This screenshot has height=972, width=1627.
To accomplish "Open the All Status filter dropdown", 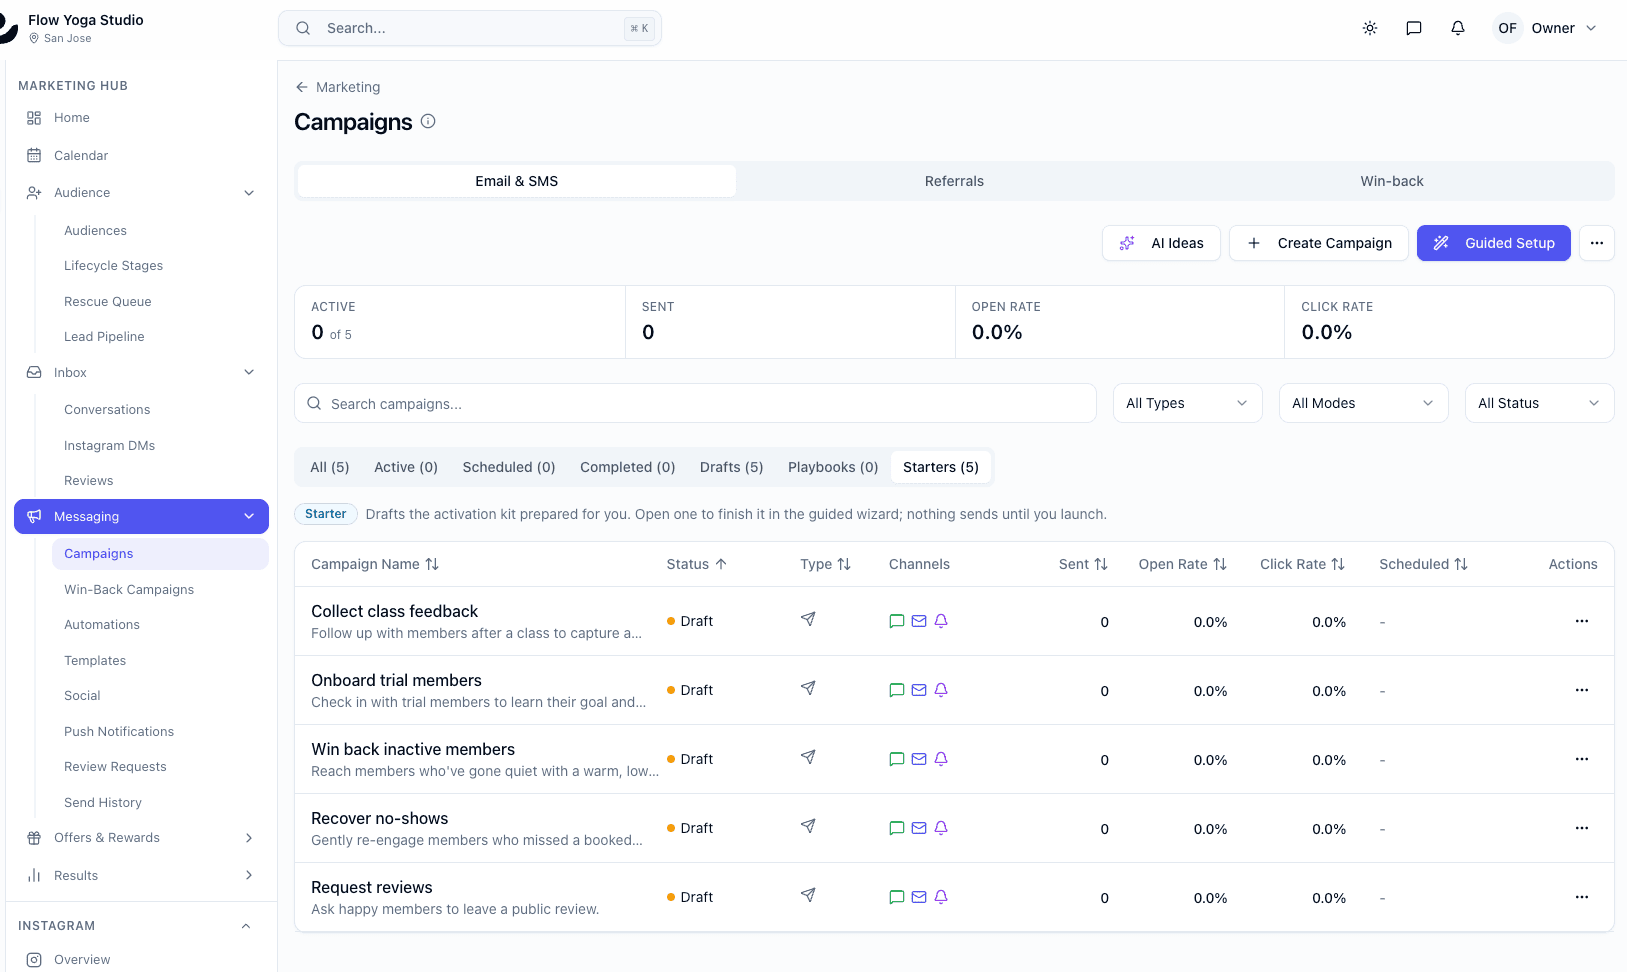I will [x=1539, y=403].
